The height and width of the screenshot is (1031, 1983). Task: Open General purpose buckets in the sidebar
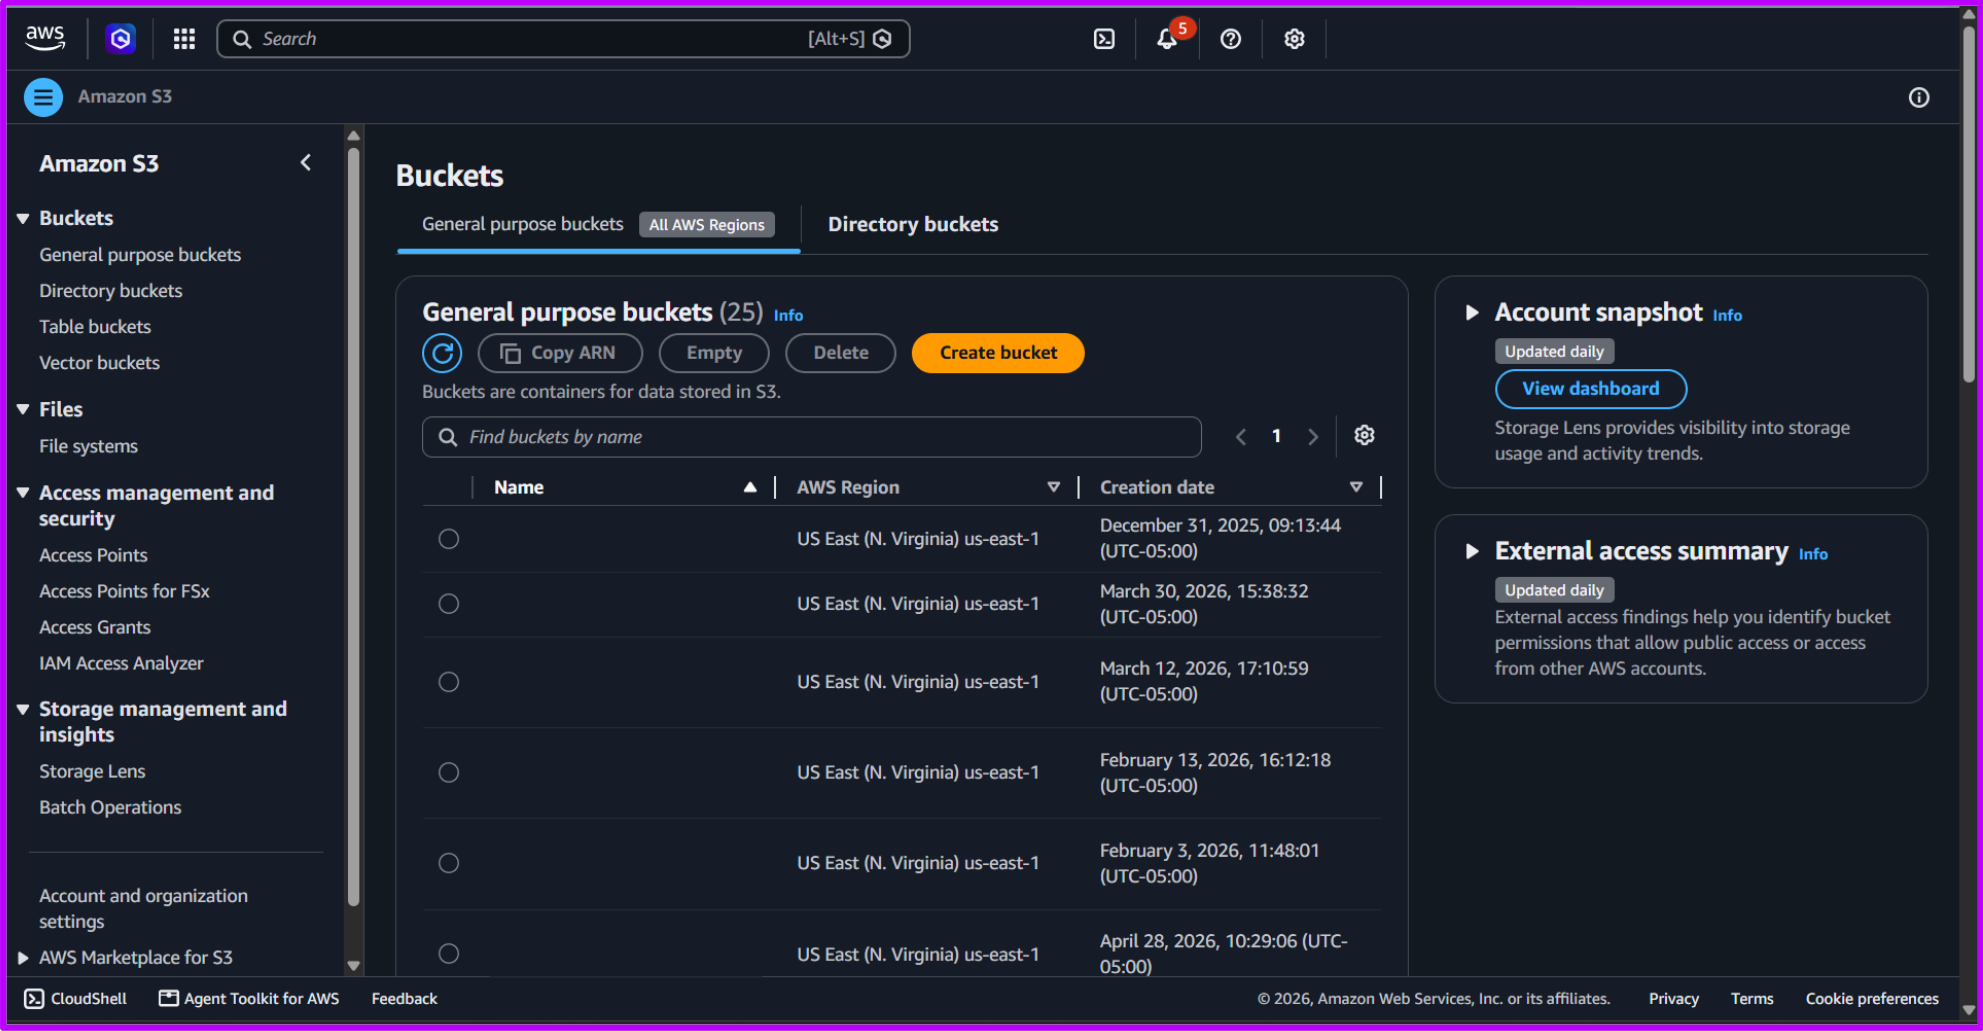tap(140, 255)
